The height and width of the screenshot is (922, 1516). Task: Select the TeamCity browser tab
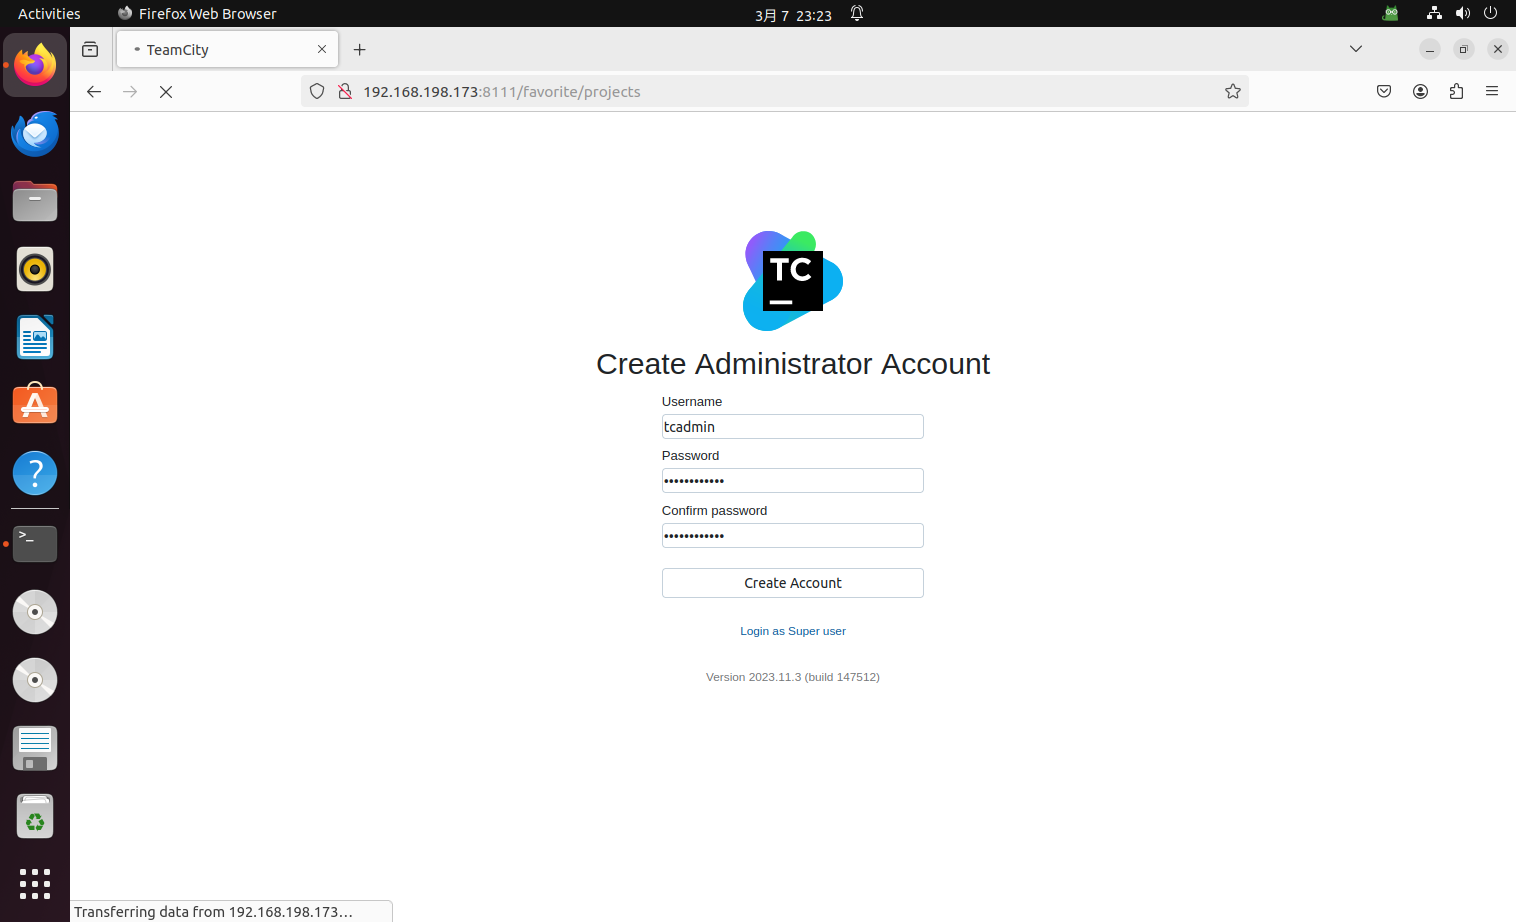click(227, 49)
